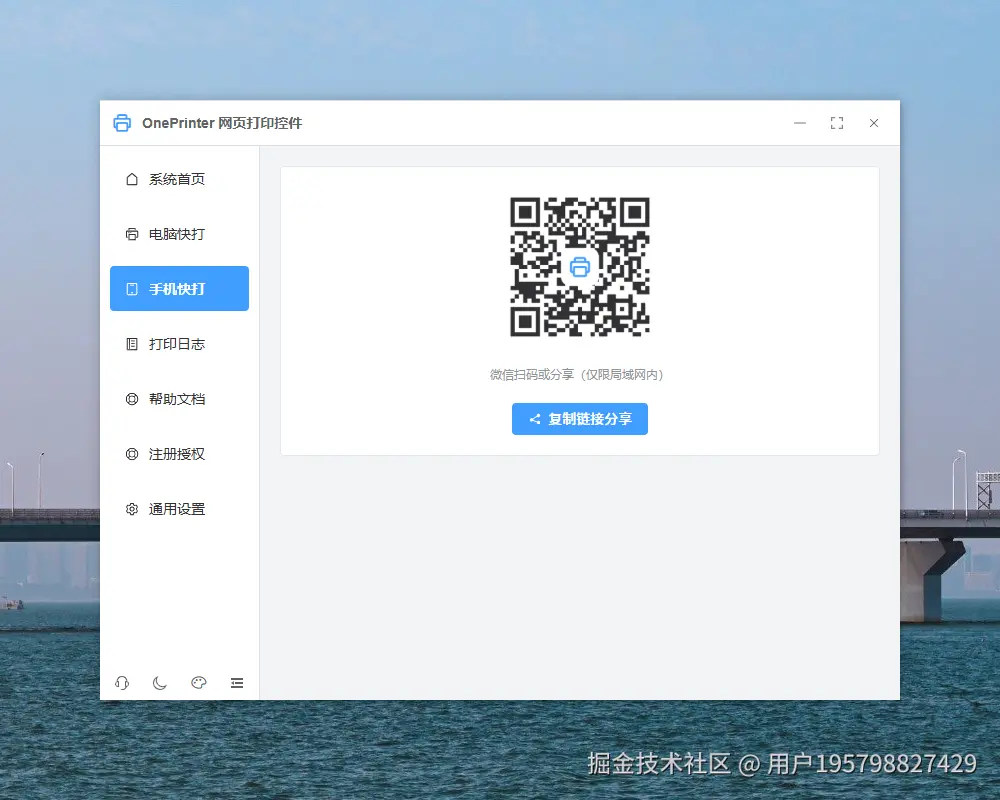Click the headset support icon in the sidebar footer
Screen dimensions: 1000x800
click(x=122, y=683)
